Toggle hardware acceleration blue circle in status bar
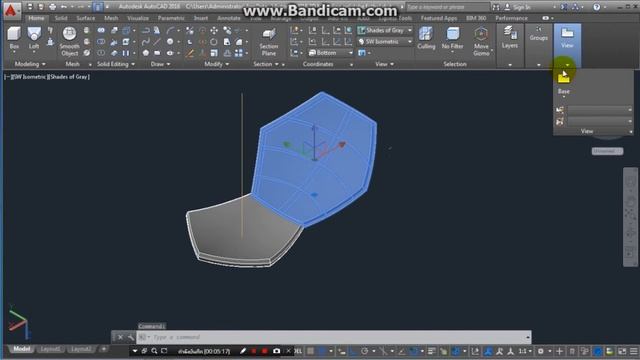 [x=598, y=351]
